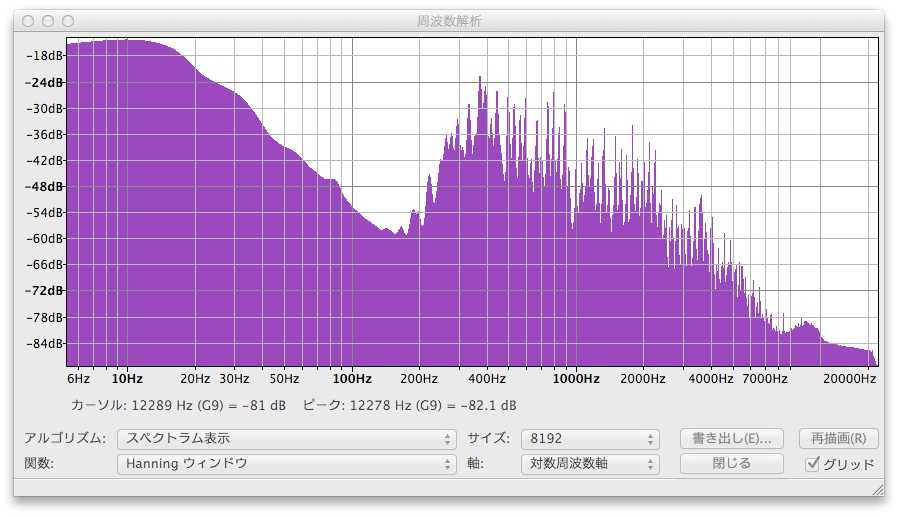Open the 軸 dropdown showing 対数周波数軸

(590, 463)
